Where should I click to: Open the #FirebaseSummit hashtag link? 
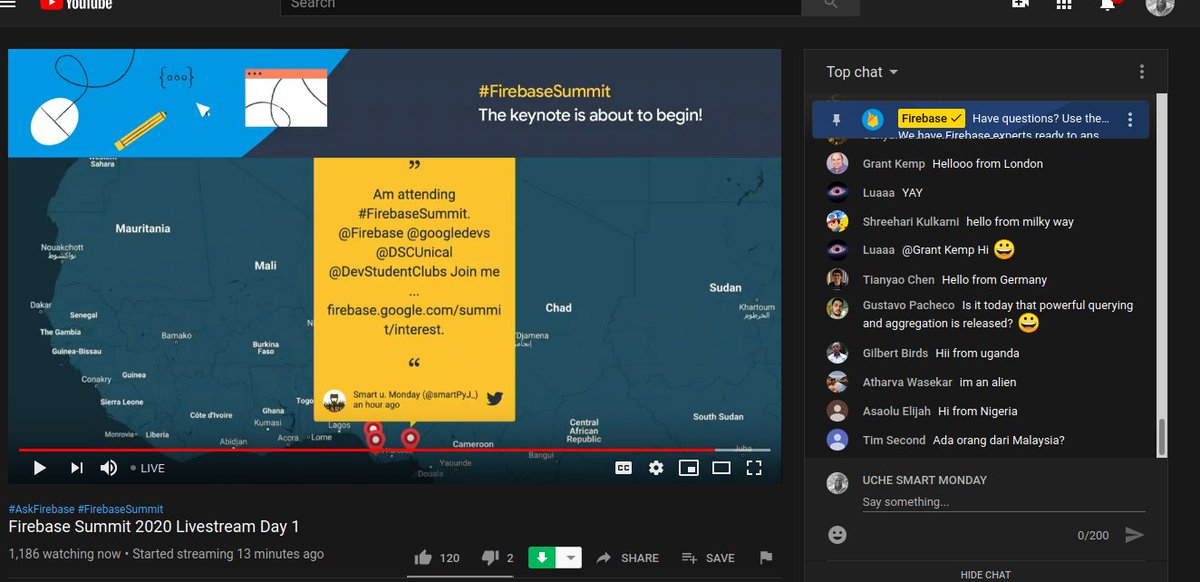tap(120, 509)
